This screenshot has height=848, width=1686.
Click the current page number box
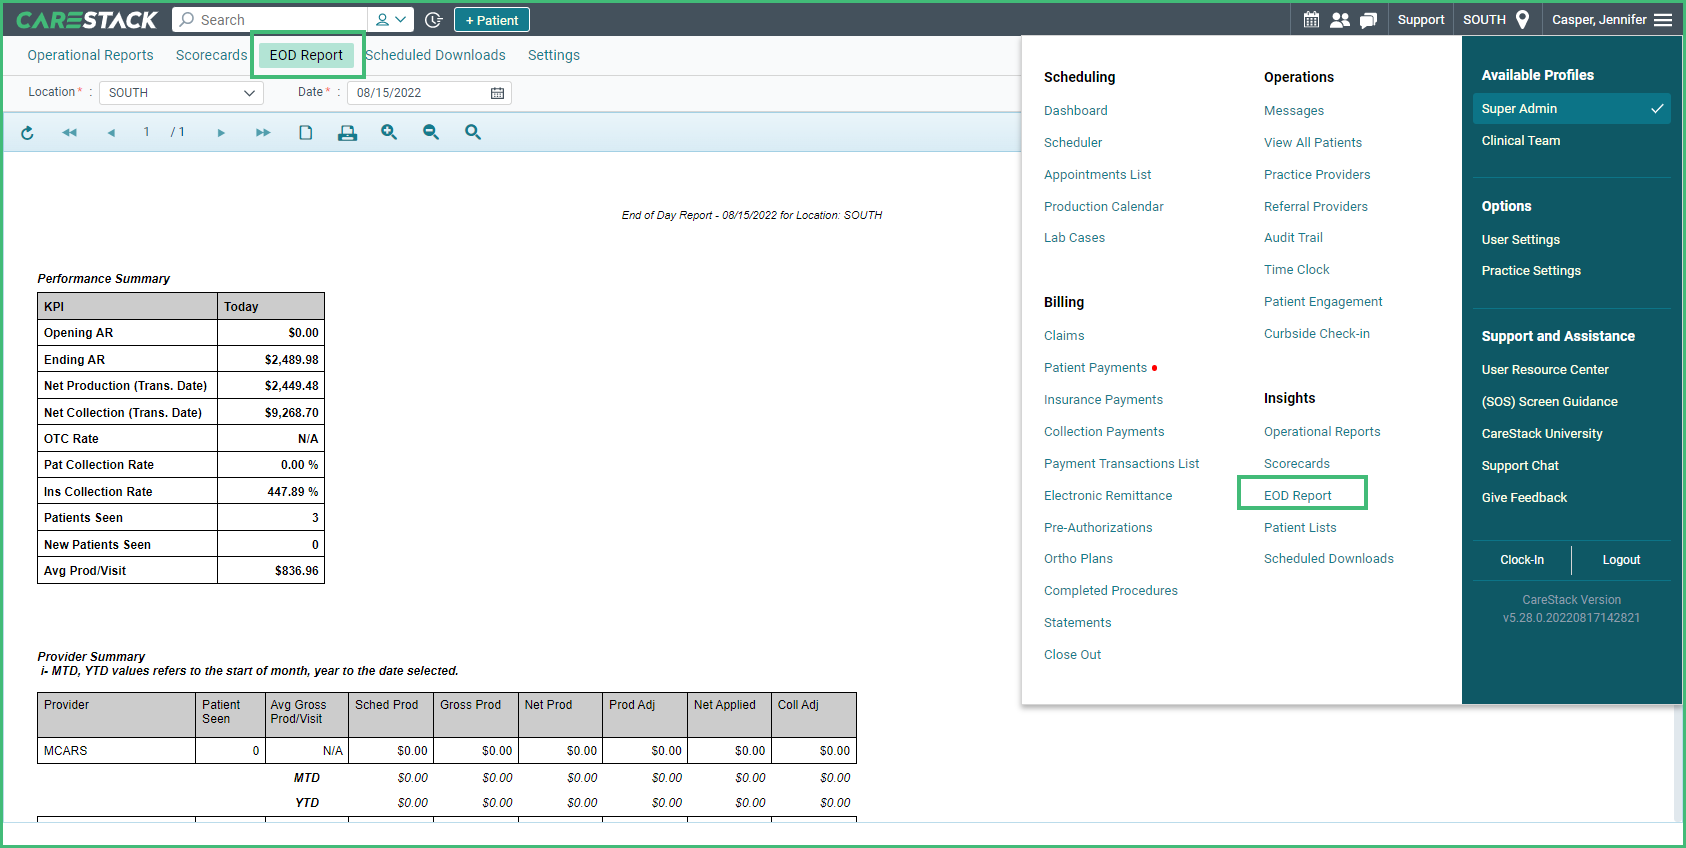coord(146,132)
